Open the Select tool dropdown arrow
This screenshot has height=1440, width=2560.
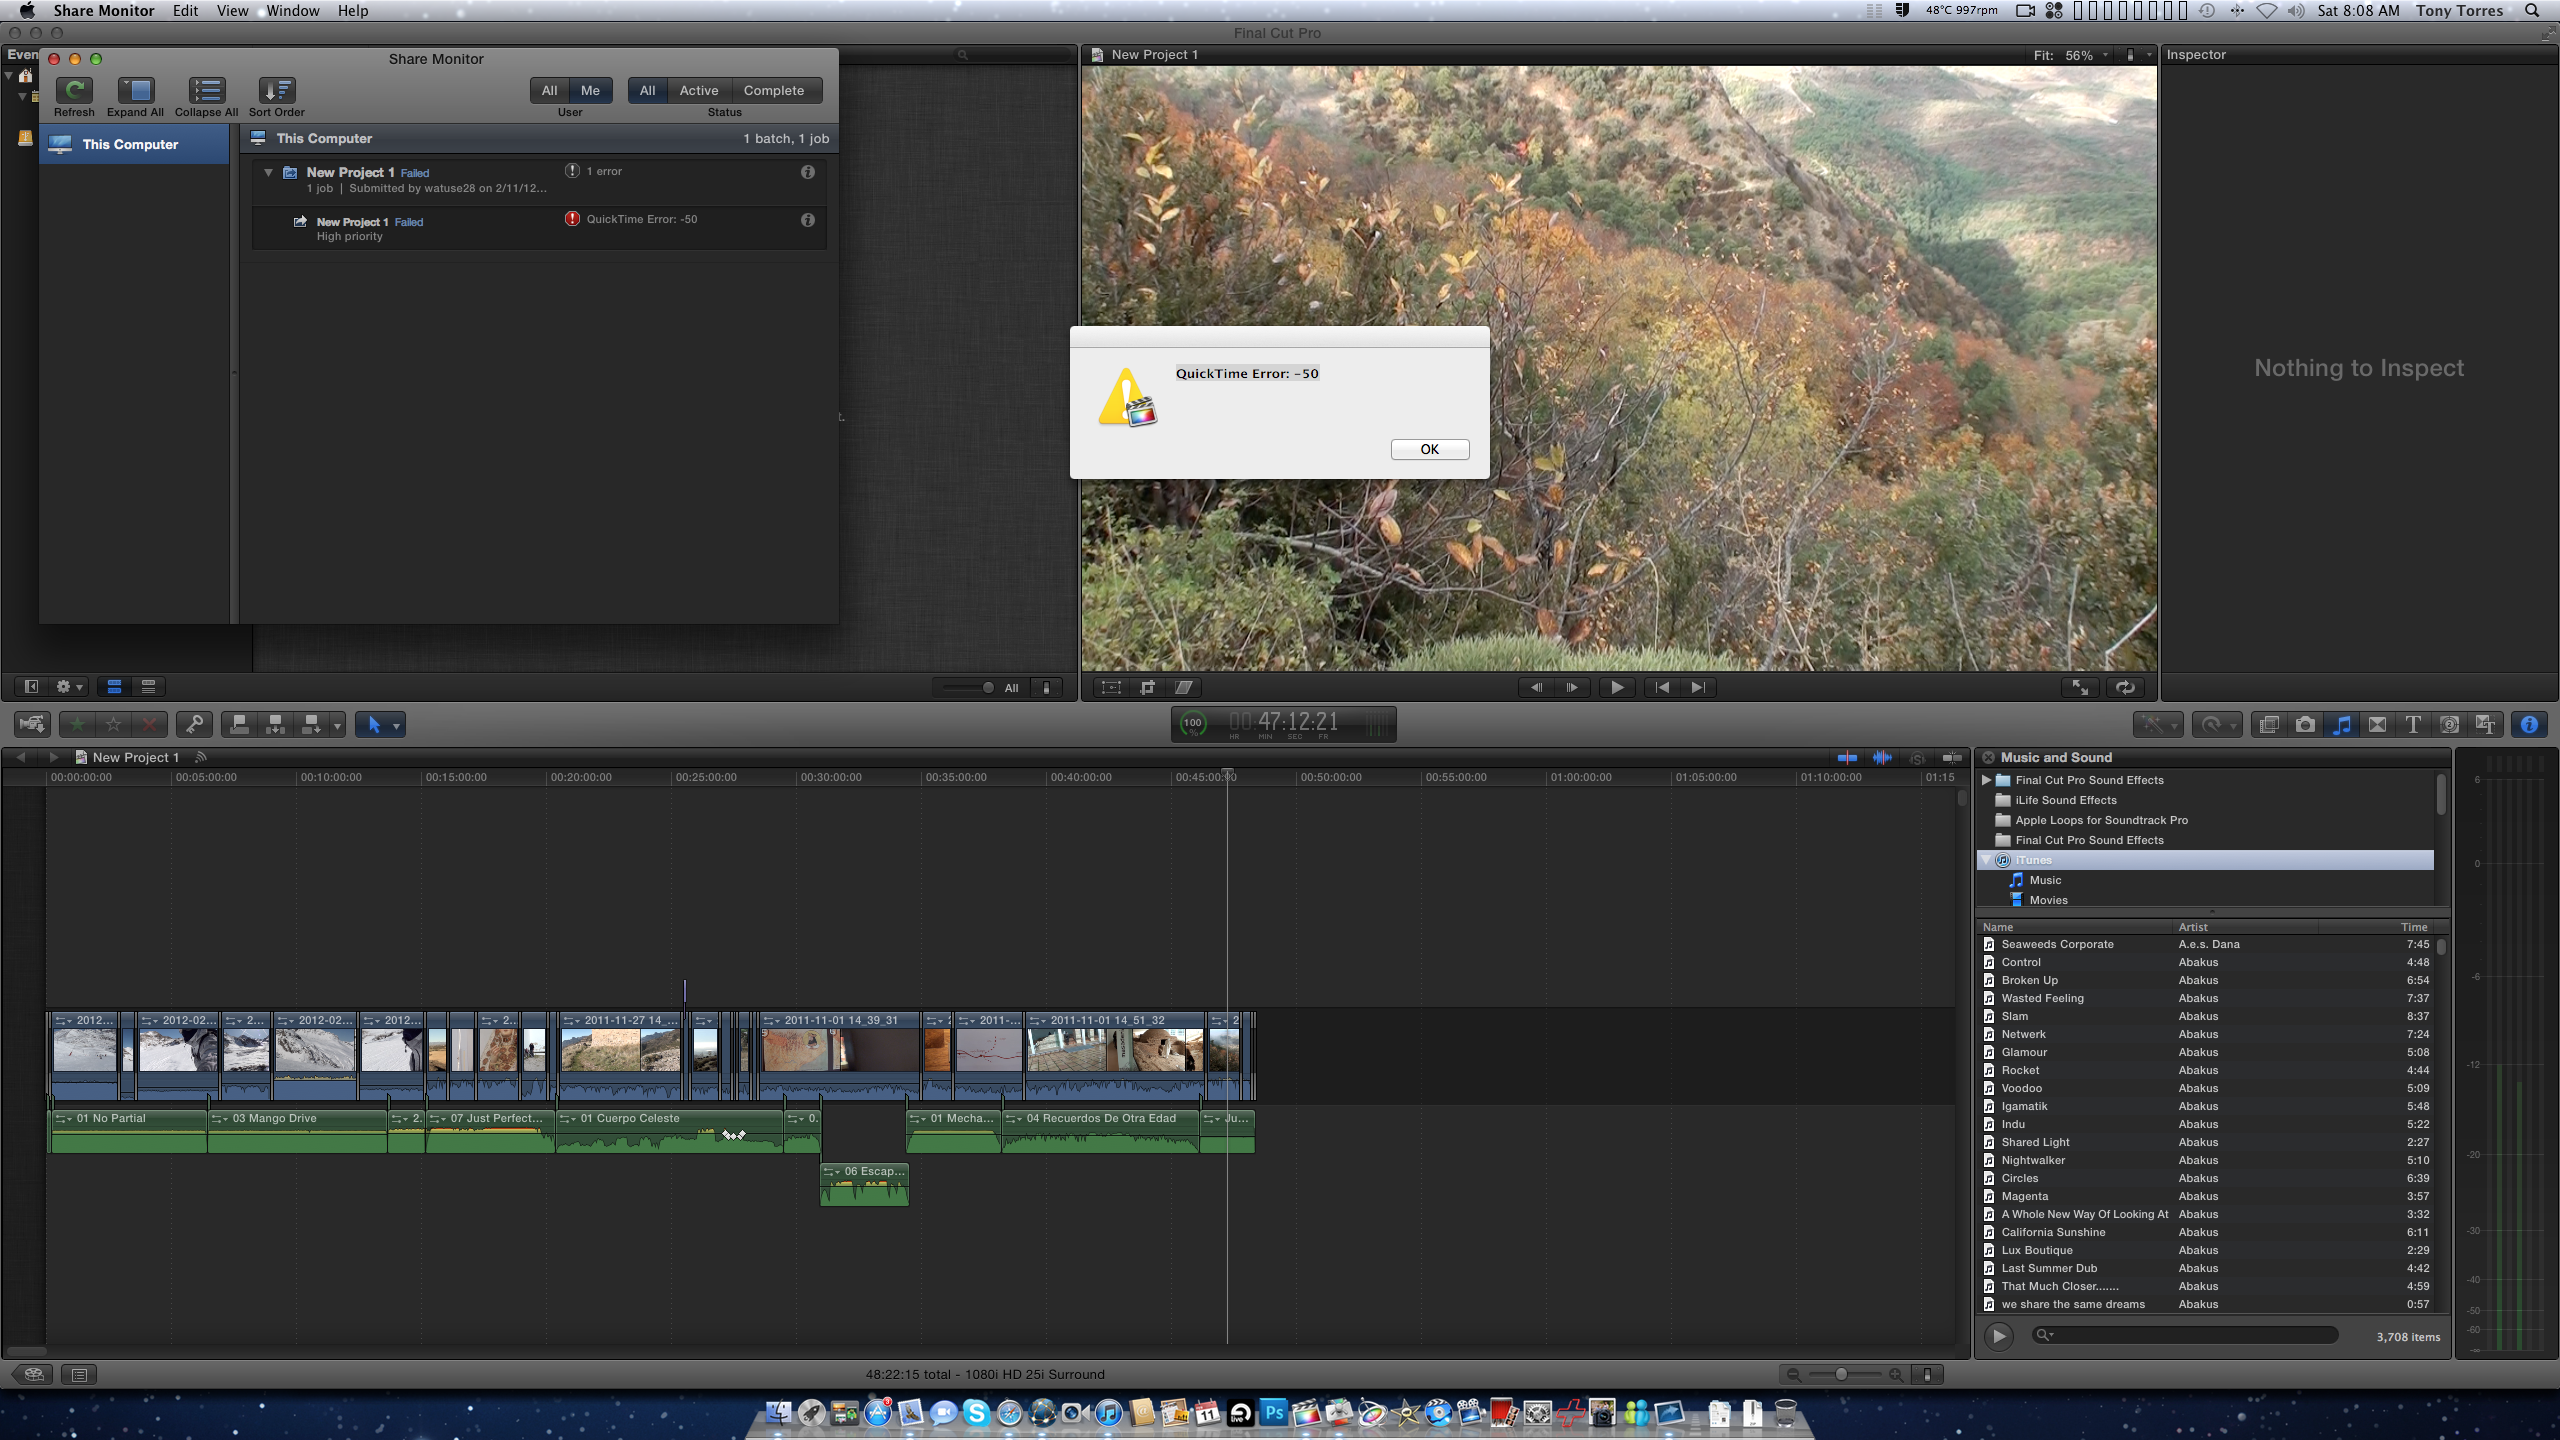tap(397, 726)
